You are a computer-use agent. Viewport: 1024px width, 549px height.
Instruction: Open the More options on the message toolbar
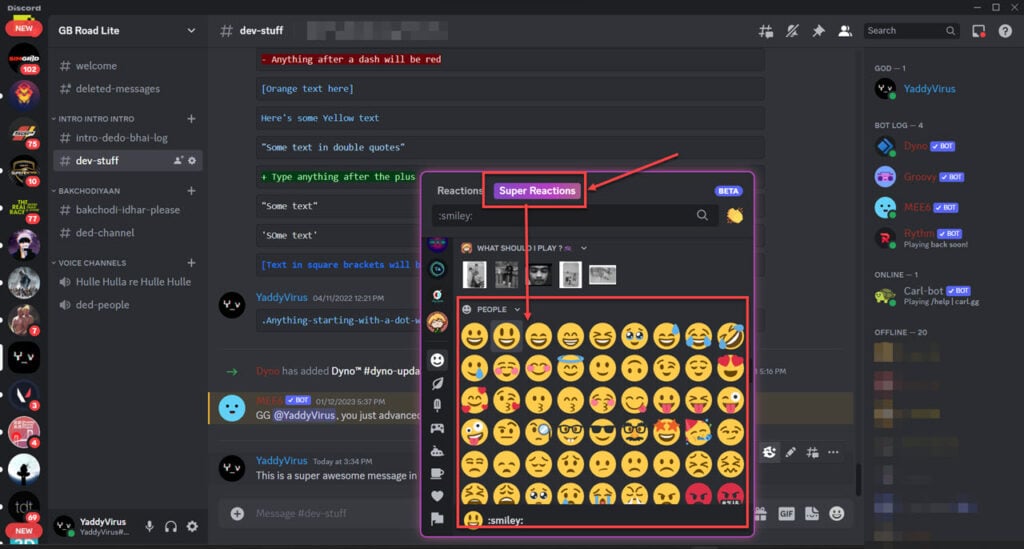click(x=833, y=452)
